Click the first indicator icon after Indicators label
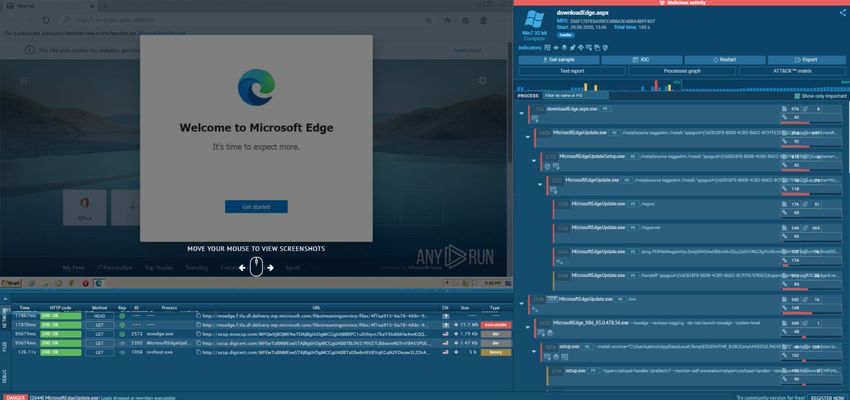850x400 pixels. (x=548, y=48)
